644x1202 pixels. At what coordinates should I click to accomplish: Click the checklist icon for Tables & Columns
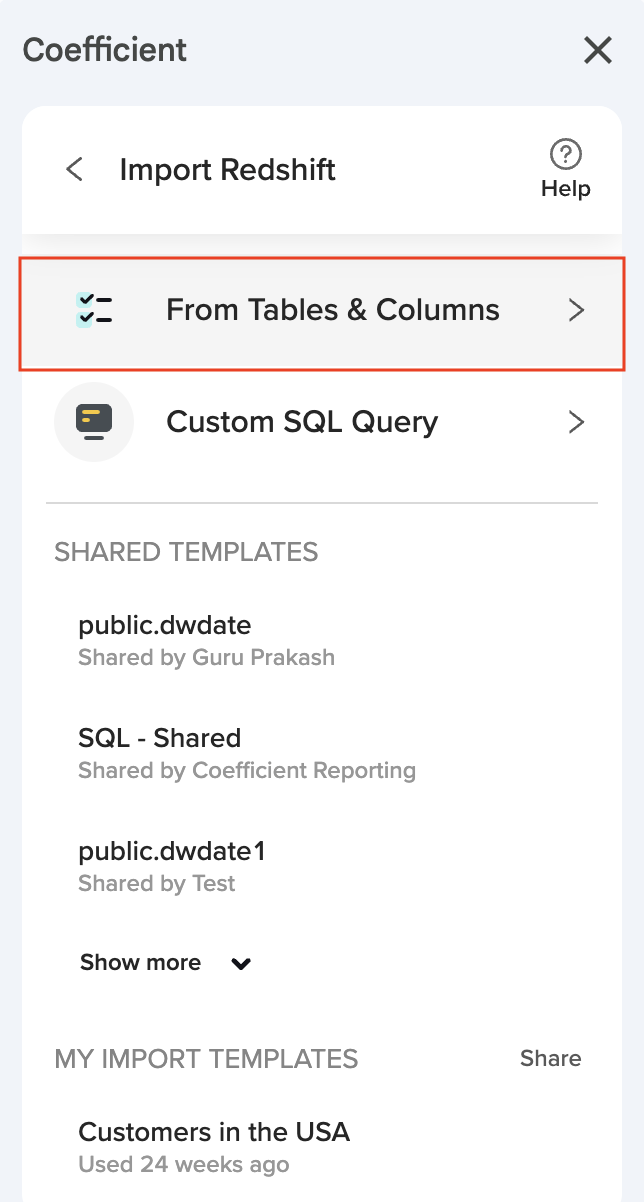click(94, 310)
